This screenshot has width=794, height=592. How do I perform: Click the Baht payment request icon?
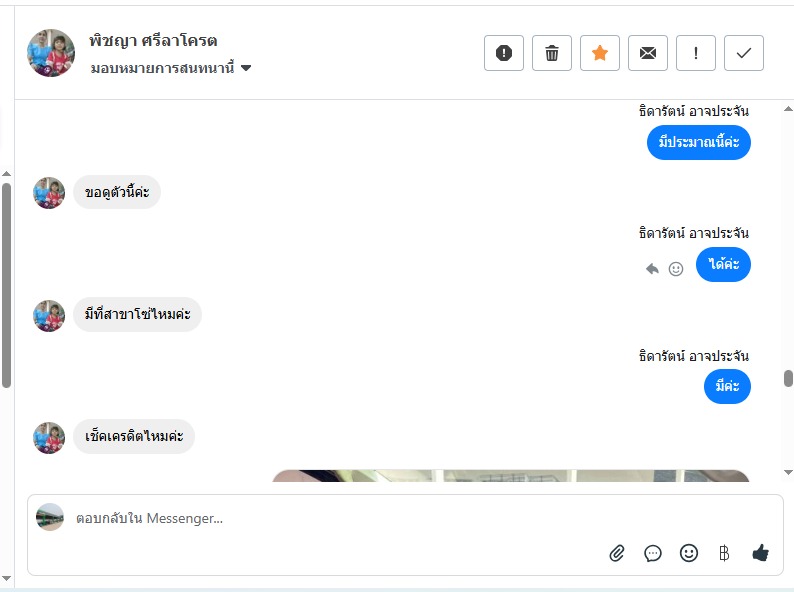(x=724, y=553)
